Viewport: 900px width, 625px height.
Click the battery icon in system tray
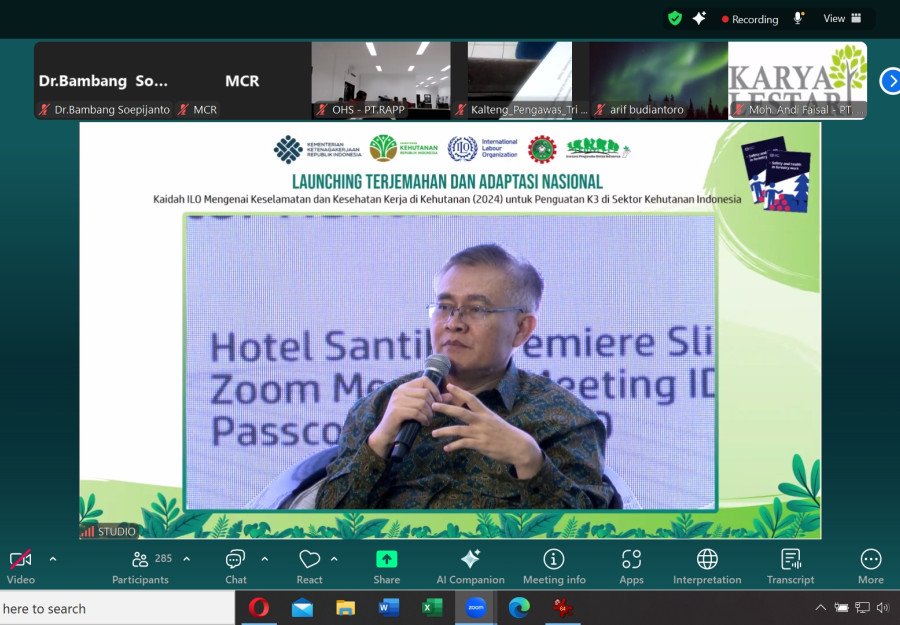(x=841, y=607)
